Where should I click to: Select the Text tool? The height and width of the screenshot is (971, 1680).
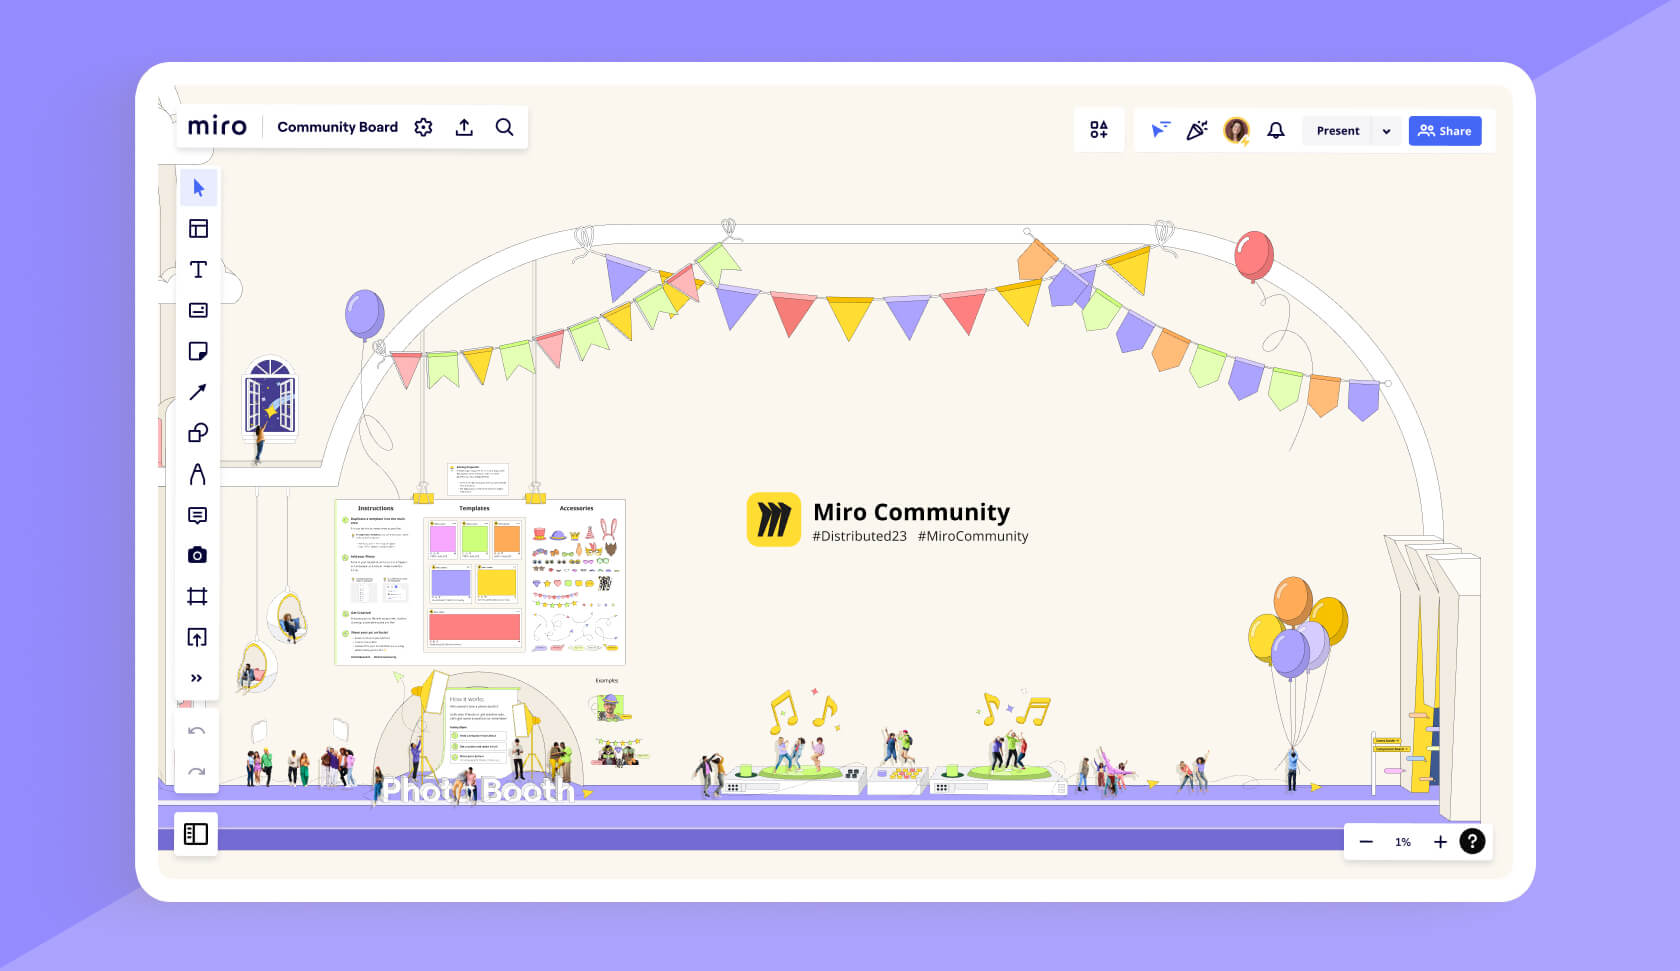pos(198,269)
